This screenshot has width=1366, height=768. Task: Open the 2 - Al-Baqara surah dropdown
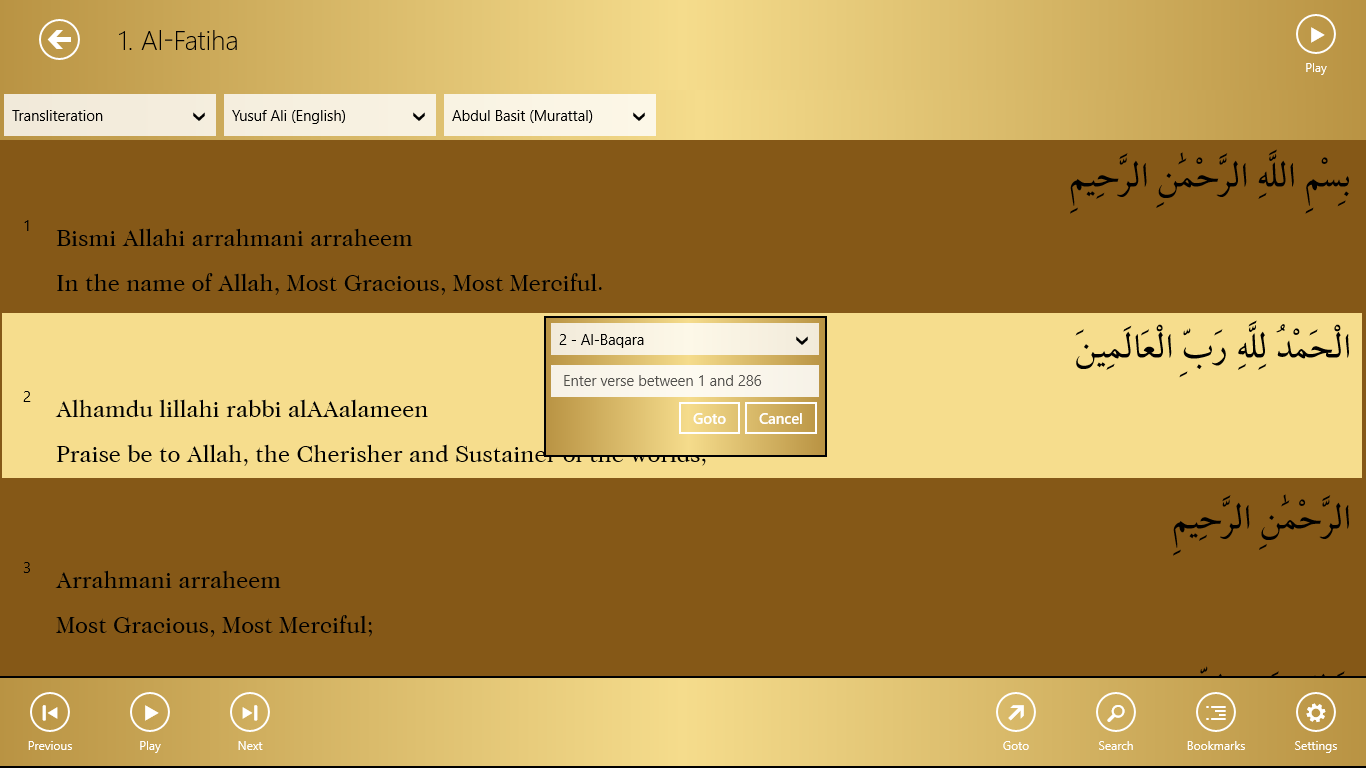[685, 340]
